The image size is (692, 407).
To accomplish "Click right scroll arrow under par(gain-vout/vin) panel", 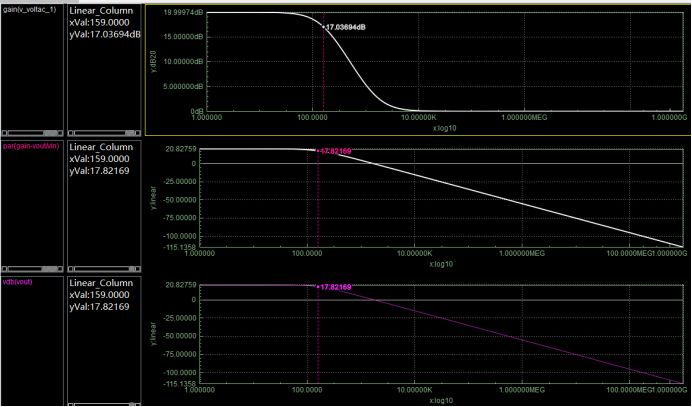I will coord(60,269).
